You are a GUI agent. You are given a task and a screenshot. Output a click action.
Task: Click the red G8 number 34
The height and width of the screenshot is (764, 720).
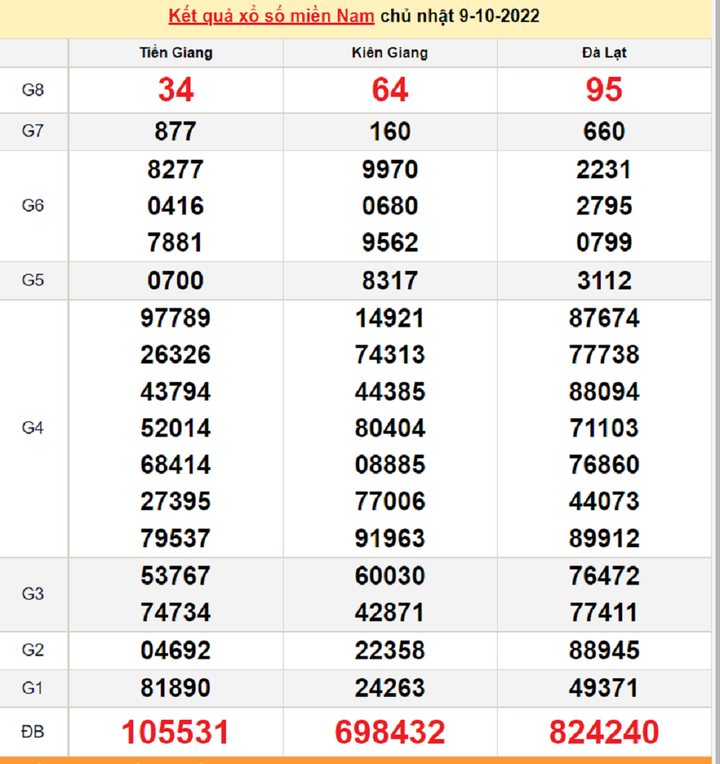point(175,90)
